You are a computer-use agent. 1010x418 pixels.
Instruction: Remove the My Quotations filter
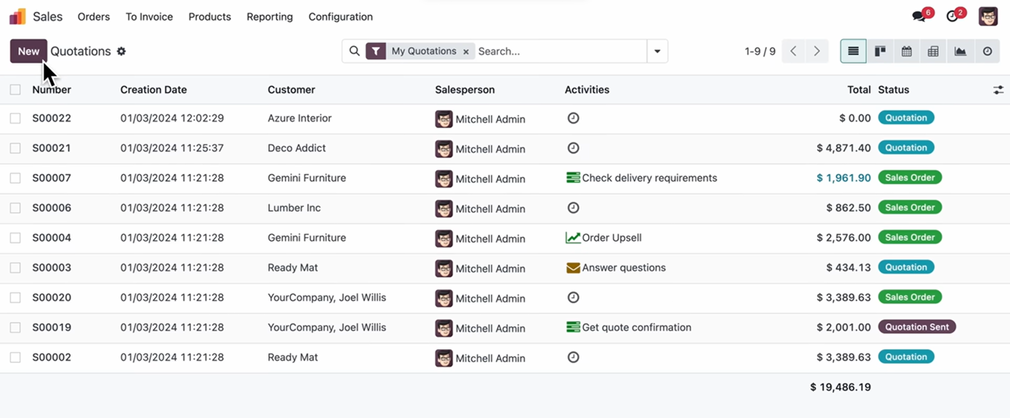pyautogui.click(x=466, y=51)
